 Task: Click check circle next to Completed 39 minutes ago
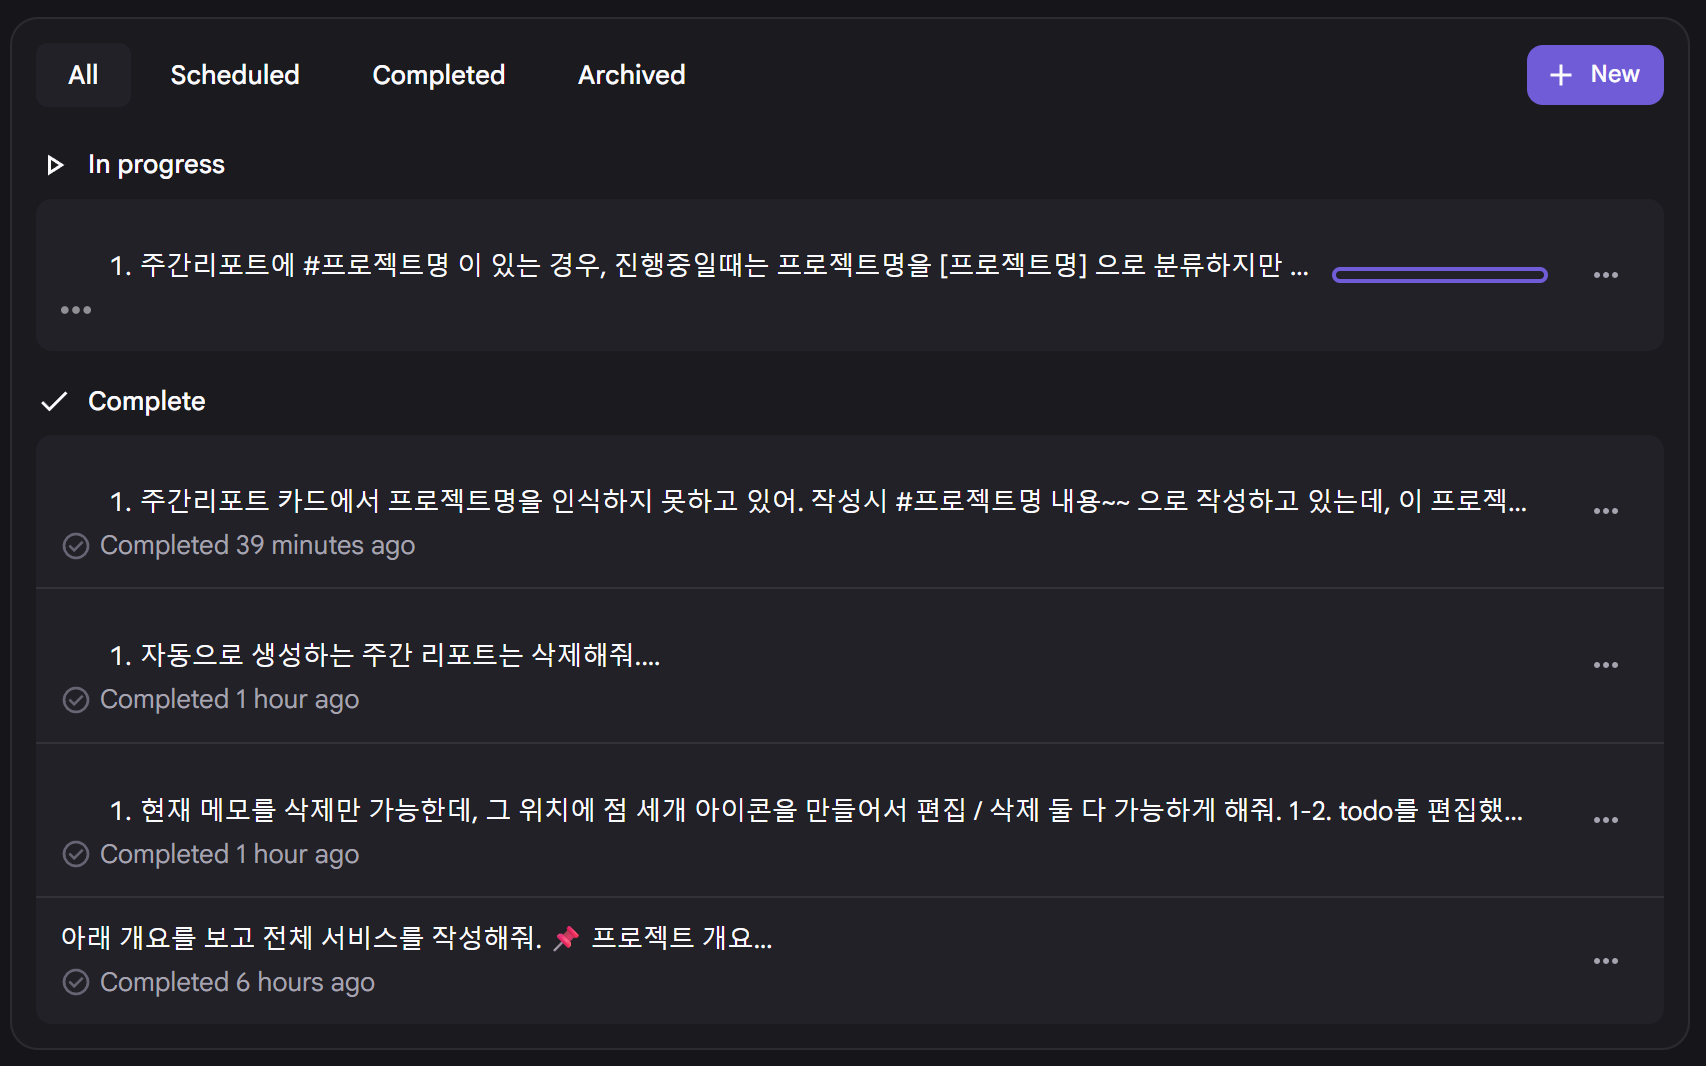click(x=76, y=546)
